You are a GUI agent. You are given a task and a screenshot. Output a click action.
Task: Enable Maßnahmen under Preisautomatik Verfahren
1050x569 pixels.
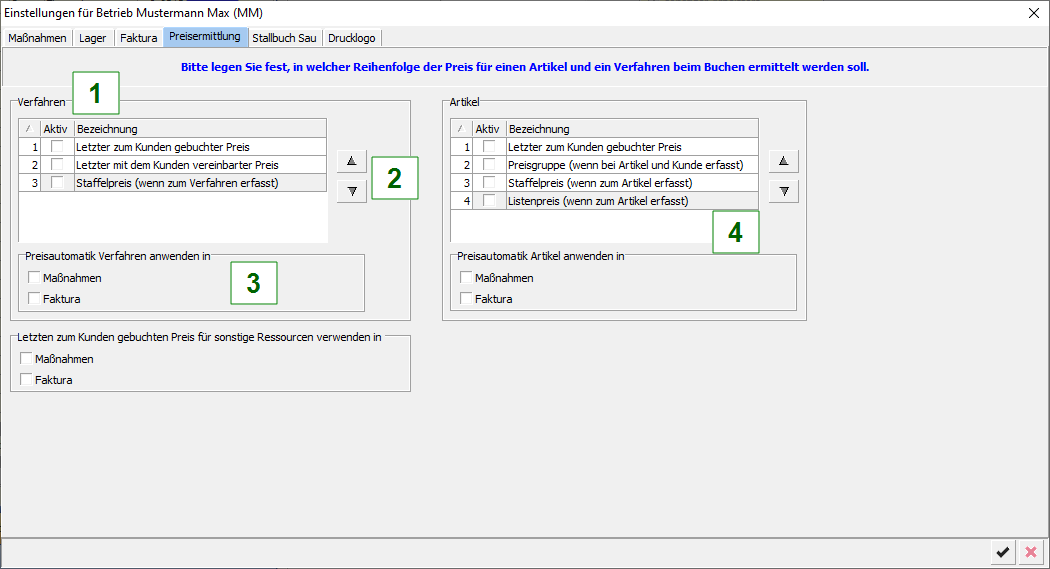pyautogui.click(x=36, y=278)
